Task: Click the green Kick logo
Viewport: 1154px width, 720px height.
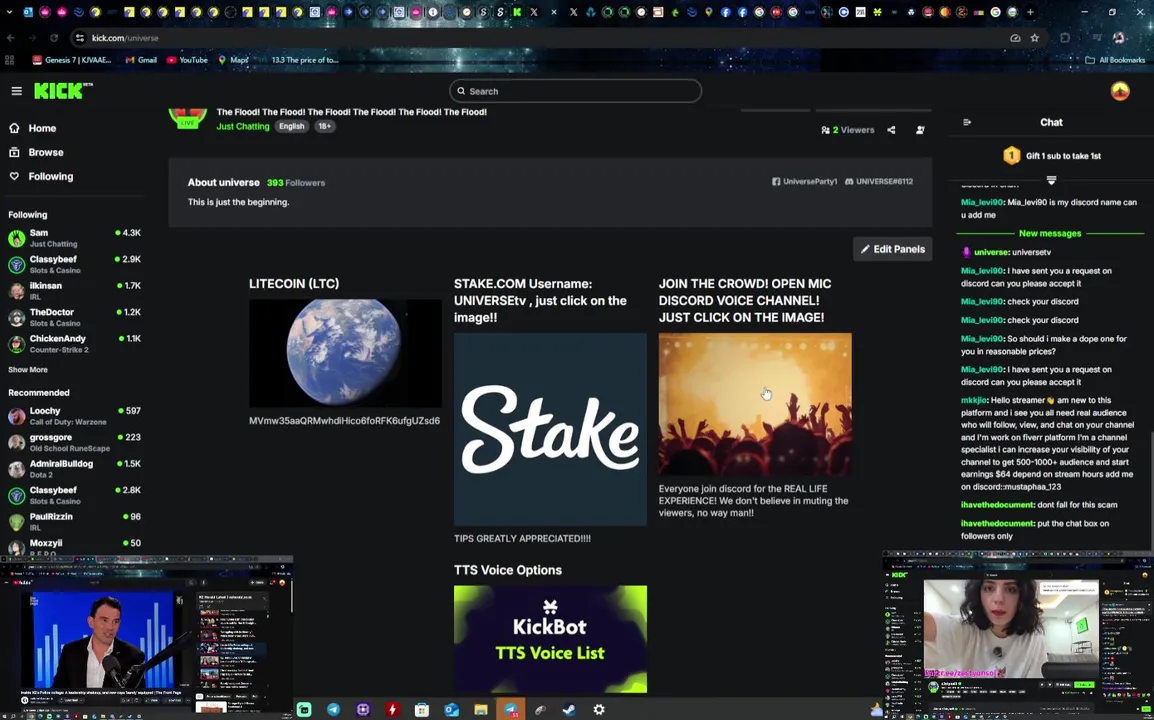Action: pyautogui.click(x=63, y=91)
